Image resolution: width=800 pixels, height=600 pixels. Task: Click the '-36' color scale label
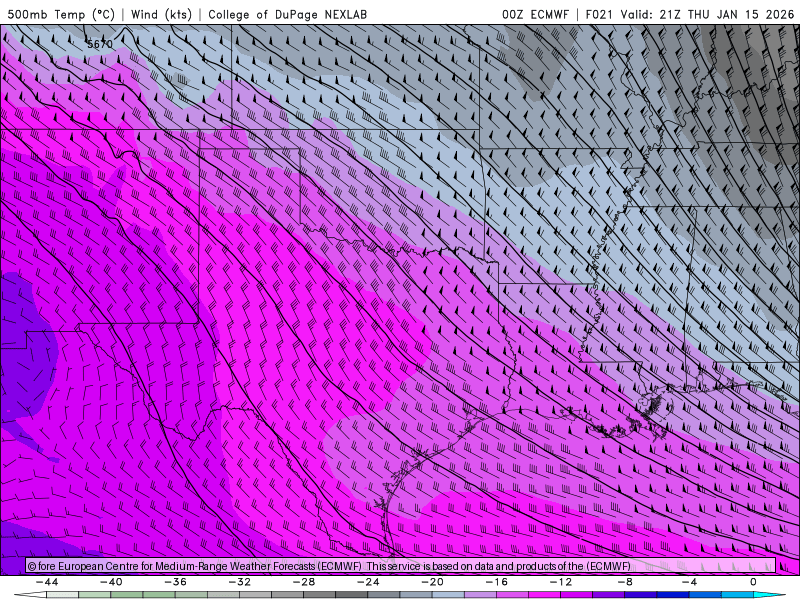click(175, 582)
